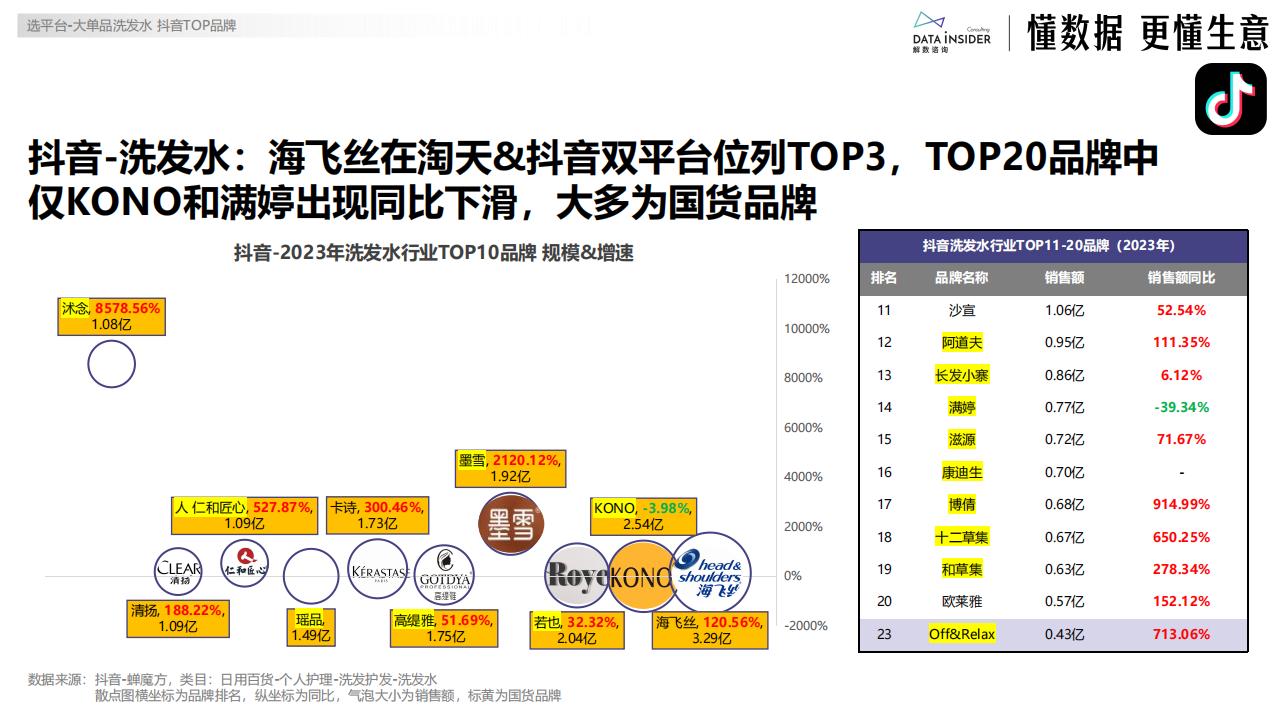Click the 满婷 brand cell

click(x=961, y=407)
